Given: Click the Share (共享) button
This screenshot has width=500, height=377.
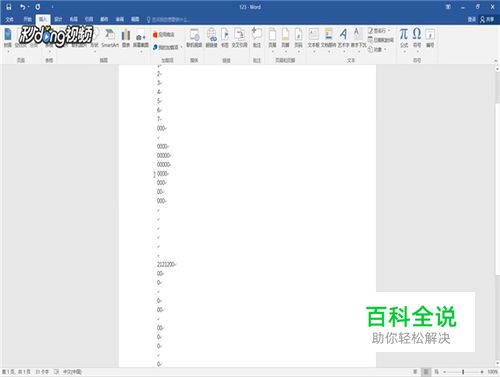Looking at the screenshot, I should 487,20.
